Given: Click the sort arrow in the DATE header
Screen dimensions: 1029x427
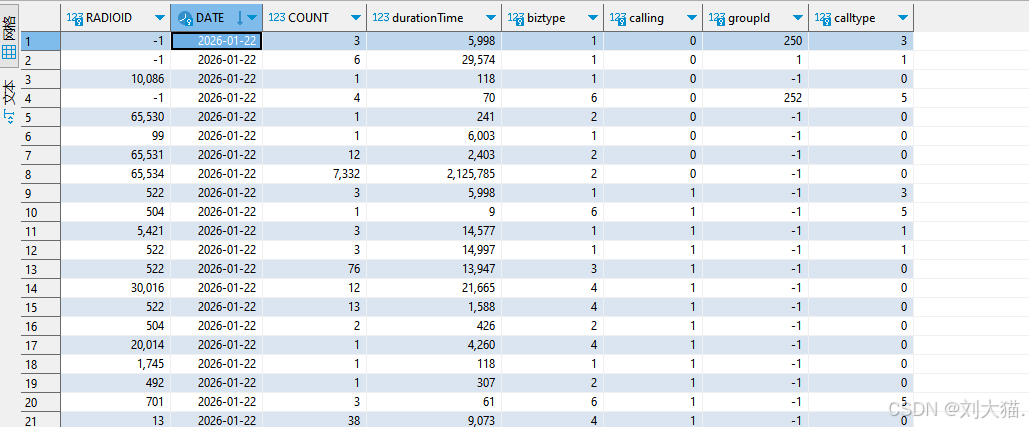Looking at the screenshot, I should [239, 18].
